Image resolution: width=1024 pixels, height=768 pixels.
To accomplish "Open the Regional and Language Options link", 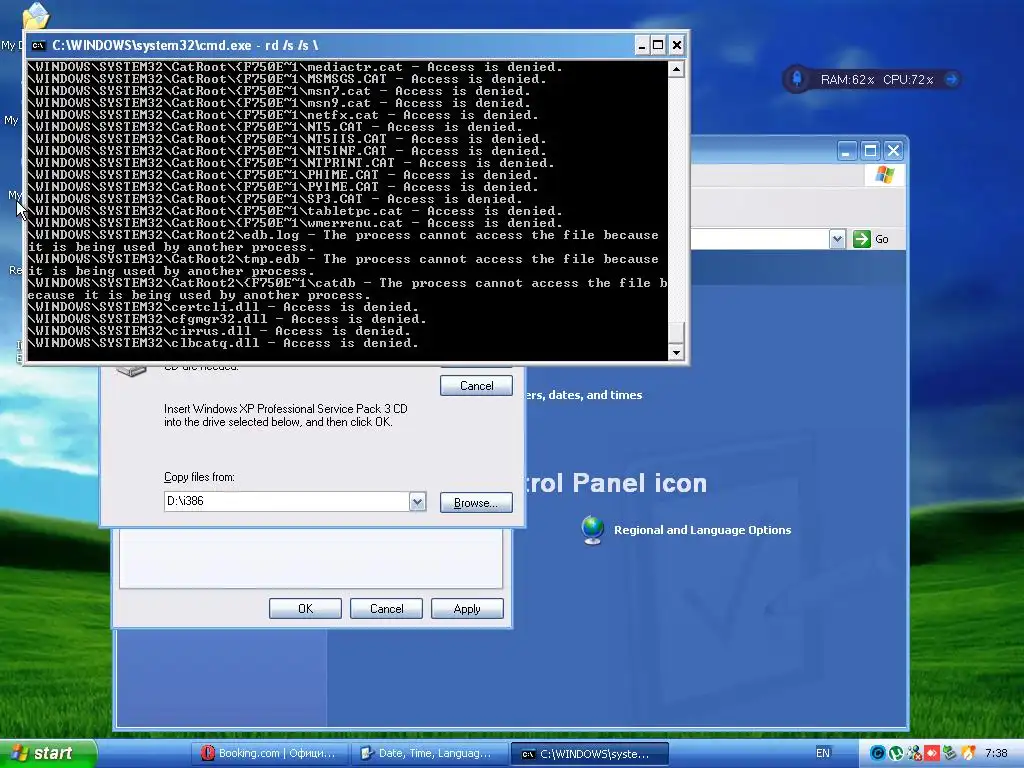I will click(x=702, y=530).
